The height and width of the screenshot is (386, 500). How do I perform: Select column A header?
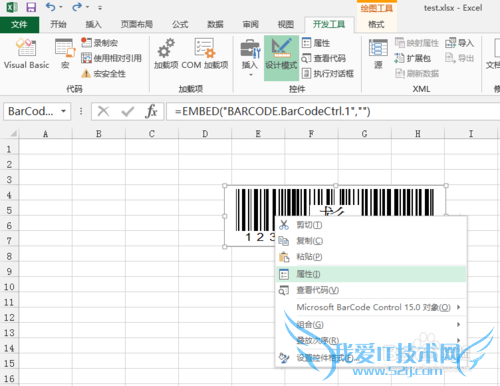coord(46,134)
